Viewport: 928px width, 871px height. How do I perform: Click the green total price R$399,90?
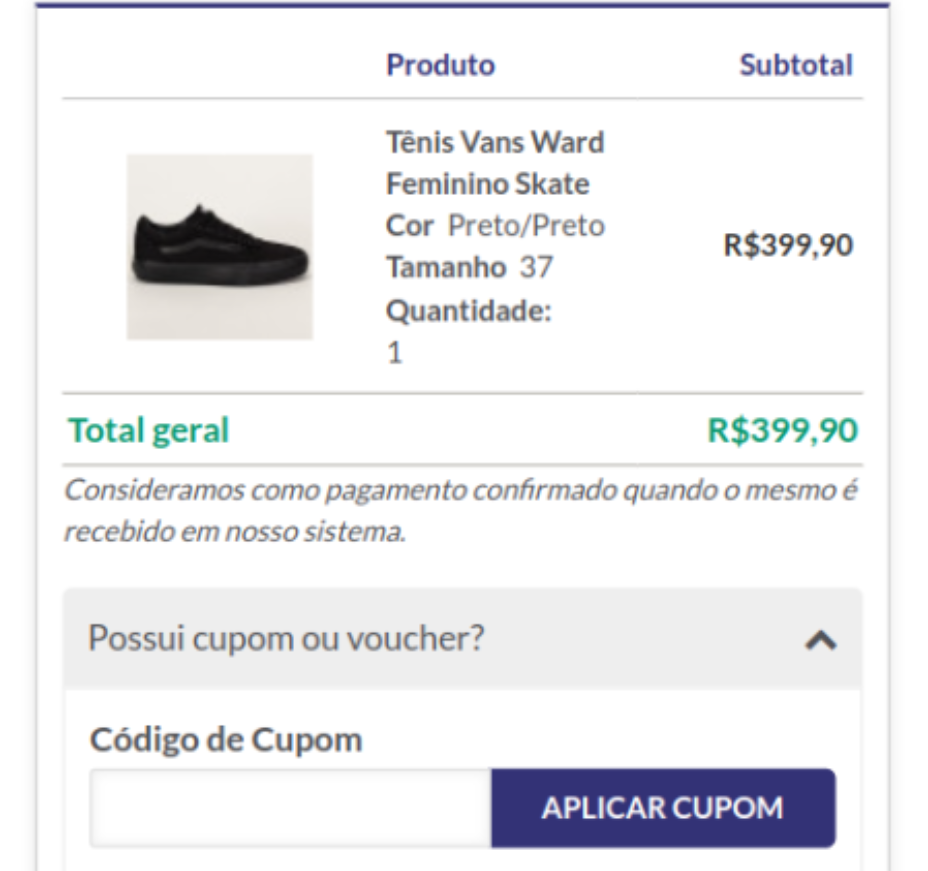click(782, 430)
